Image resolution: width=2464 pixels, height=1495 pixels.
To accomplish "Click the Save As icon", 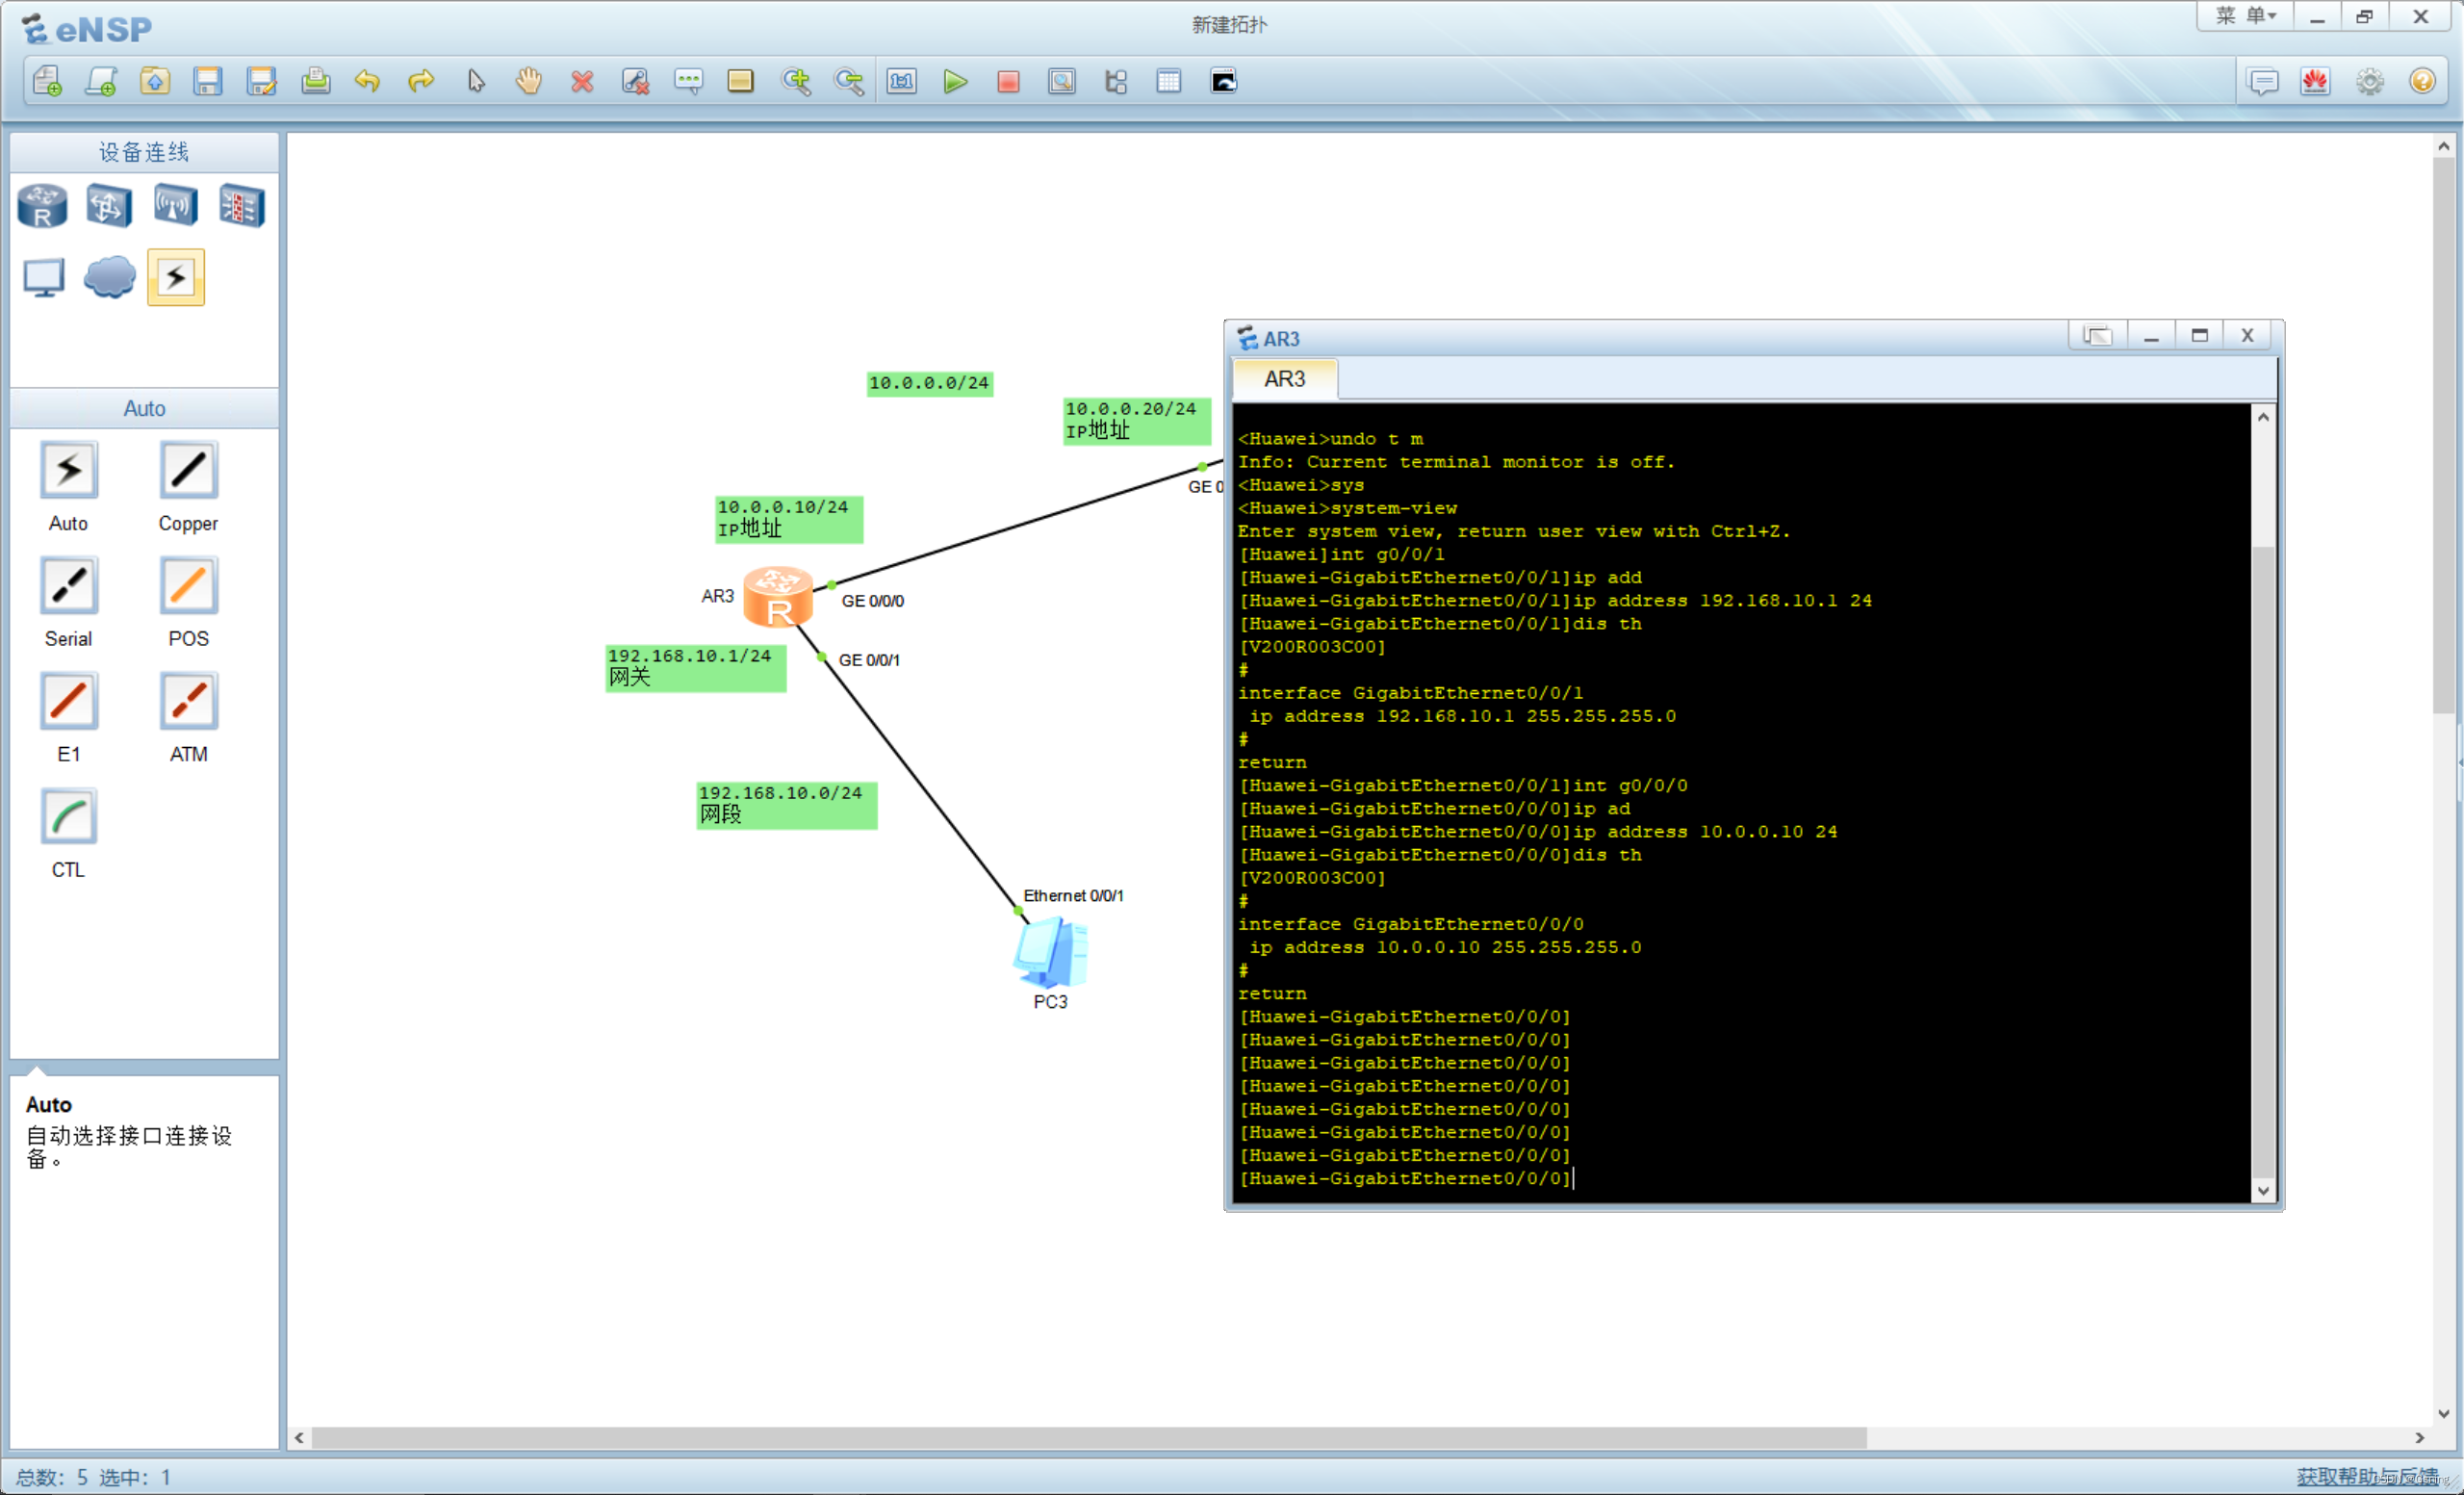I will pos(261,81).
